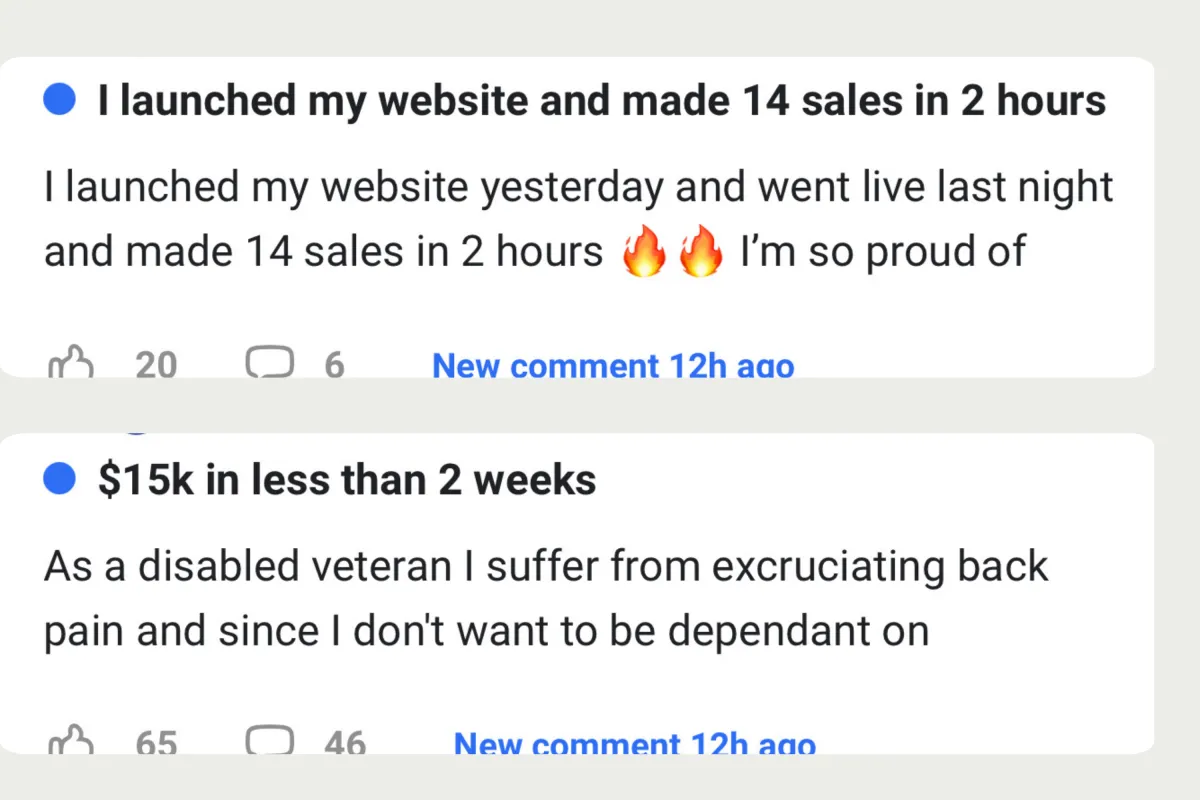Click the comment count 46
The height and width of the screenshot is (800, 1200).
(x=345, y=743)
